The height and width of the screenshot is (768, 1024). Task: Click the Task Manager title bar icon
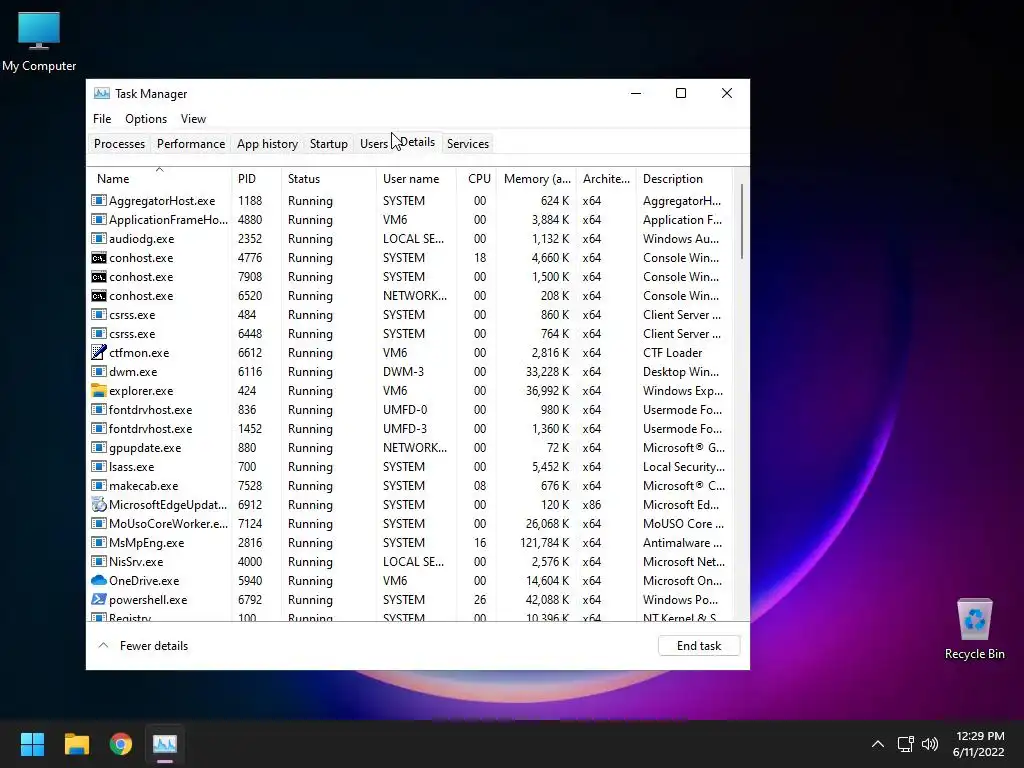[102, 93]
